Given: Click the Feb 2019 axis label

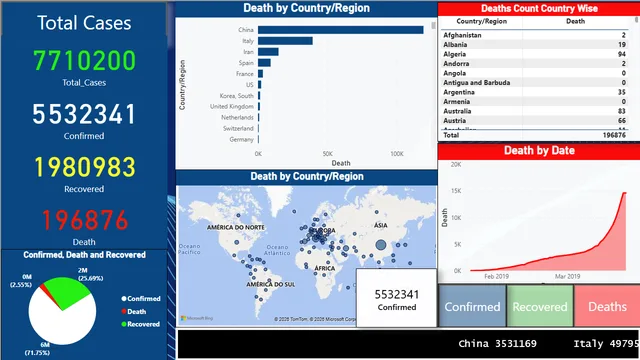Looking at the screenshot, I should [x=496, y=276].
